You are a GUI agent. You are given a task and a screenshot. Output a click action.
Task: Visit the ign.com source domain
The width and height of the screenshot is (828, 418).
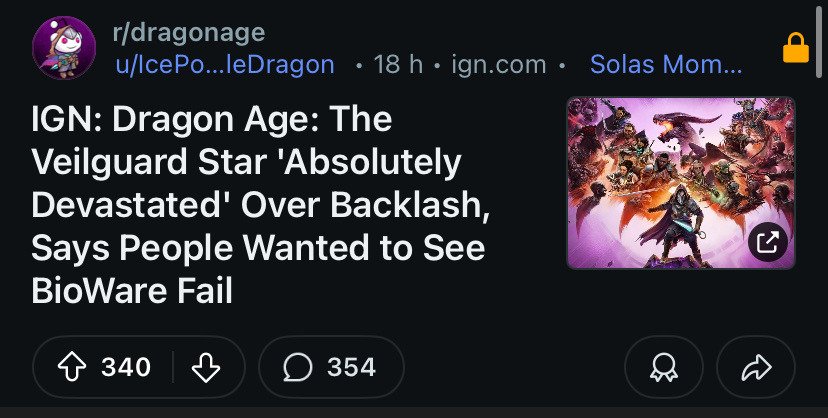(499, 65)
